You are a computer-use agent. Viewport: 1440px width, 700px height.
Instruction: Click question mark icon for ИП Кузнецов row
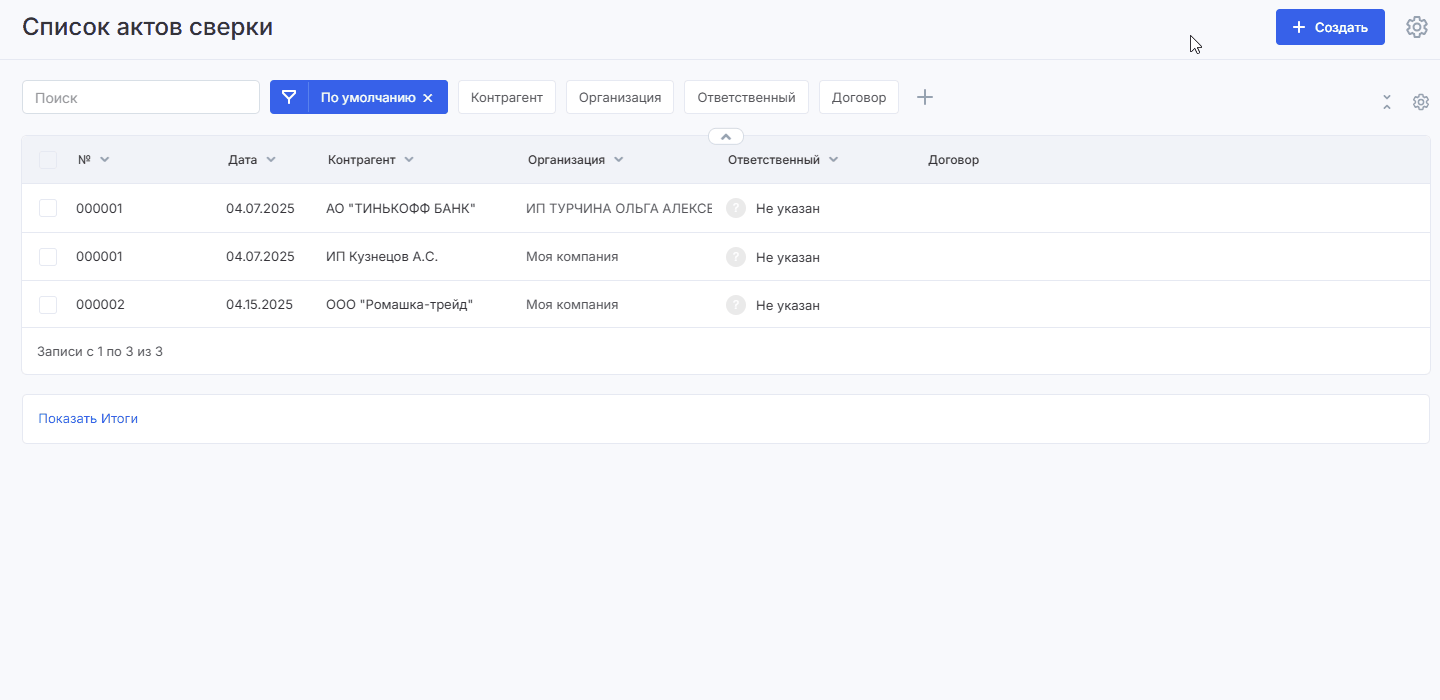click(x=736, y=257)
